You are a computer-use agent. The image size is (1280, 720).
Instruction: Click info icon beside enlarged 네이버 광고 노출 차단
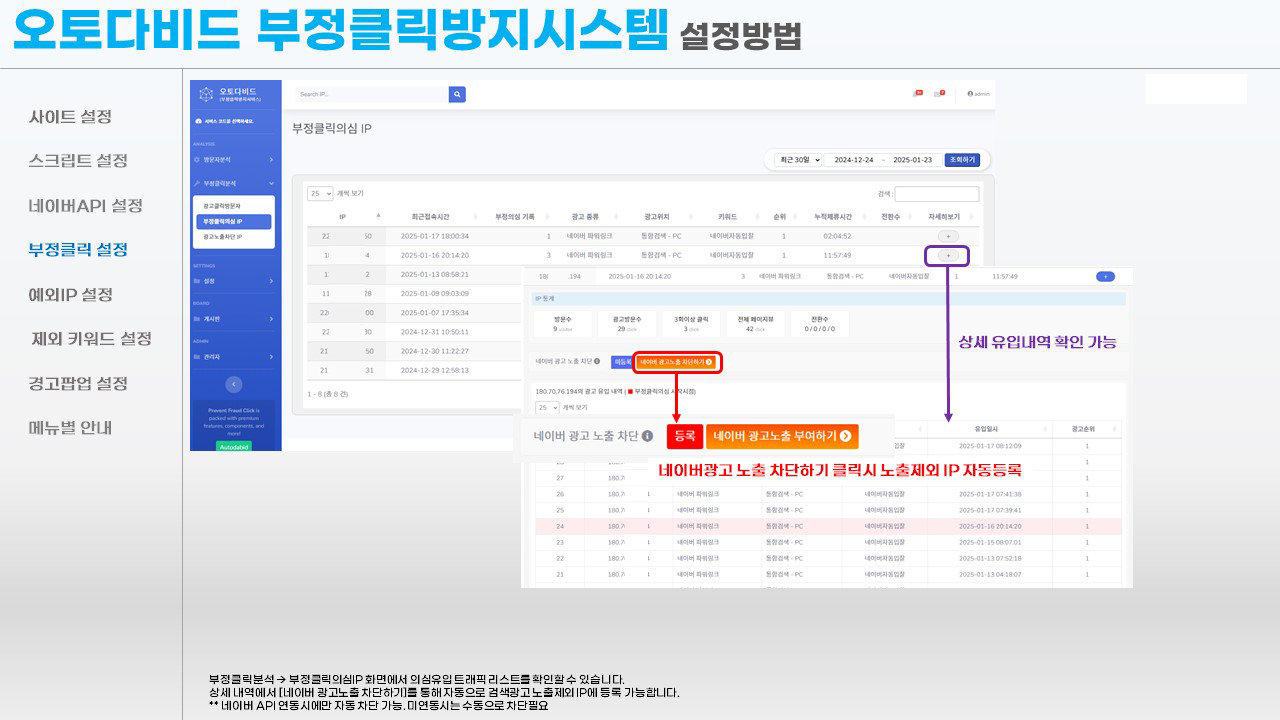pyautogui.click(x=648, y=436)
